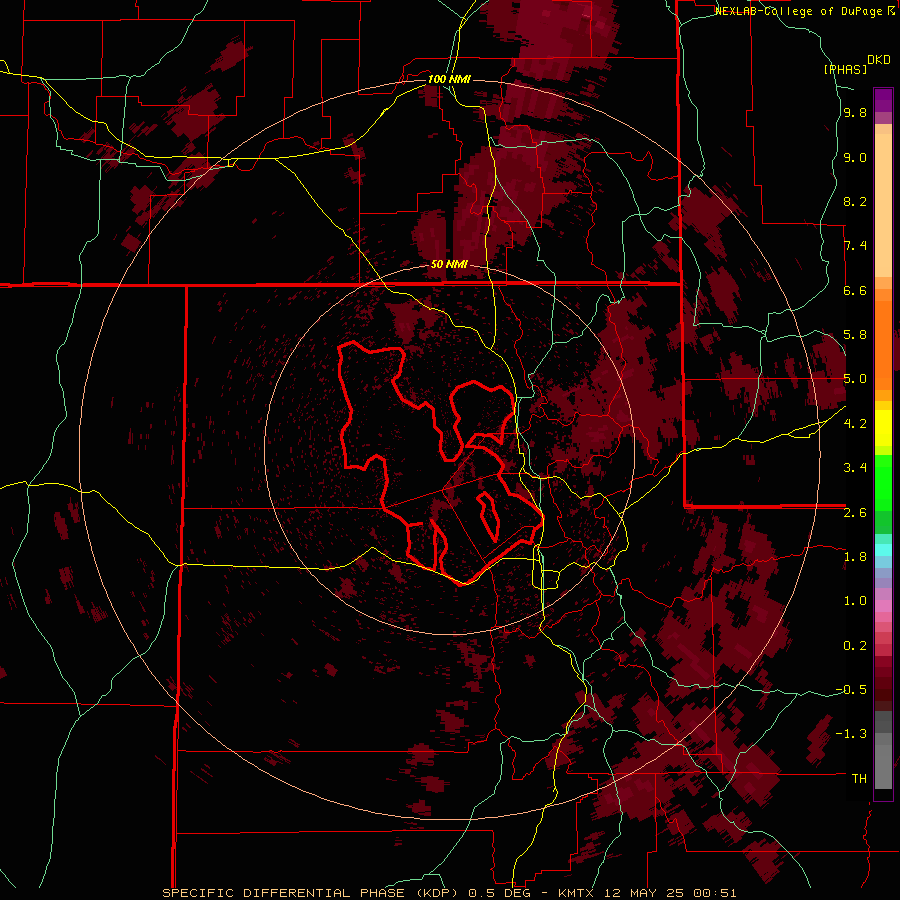Click the 2.6 value on the scale
This screenshot has height=900, width=900.
coord(855,512)
